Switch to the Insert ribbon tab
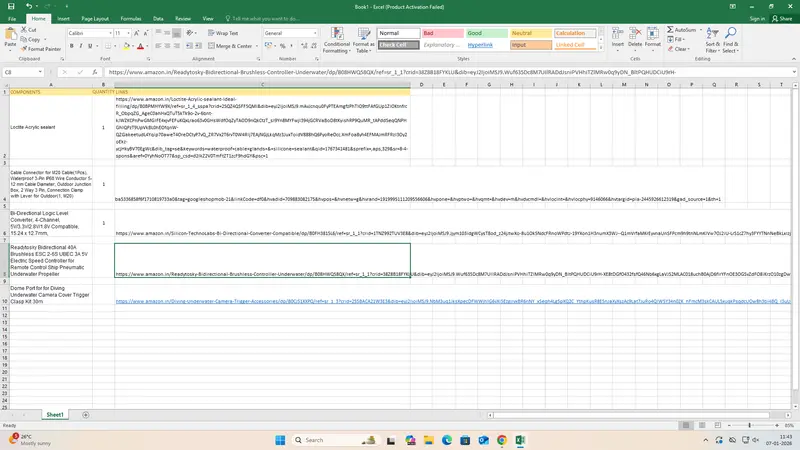 [x=63, y=19]
